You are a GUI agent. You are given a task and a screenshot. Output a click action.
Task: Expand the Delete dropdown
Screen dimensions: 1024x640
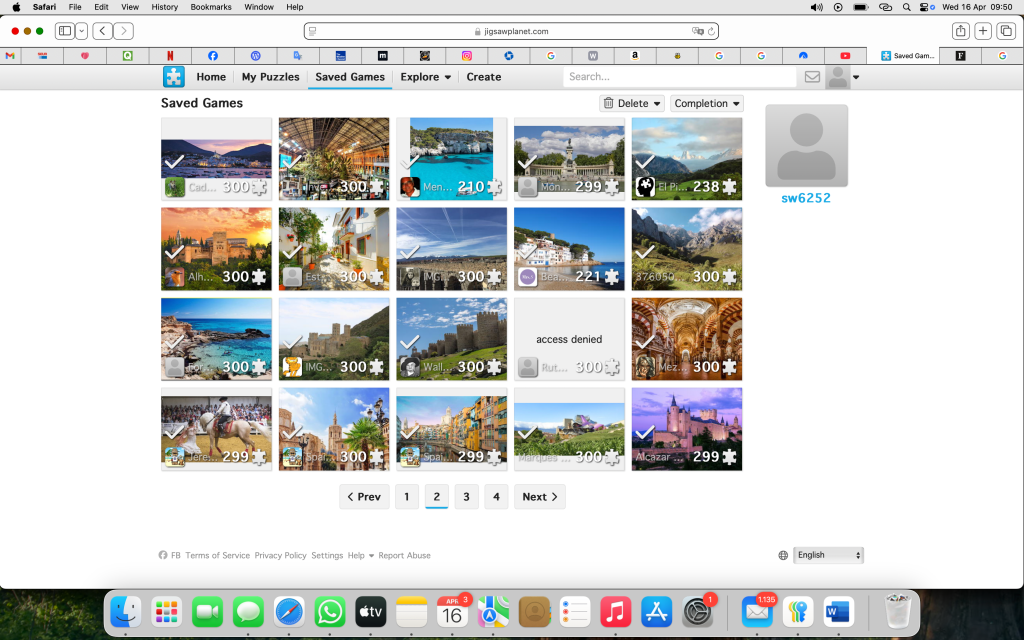tap(632, 103)
